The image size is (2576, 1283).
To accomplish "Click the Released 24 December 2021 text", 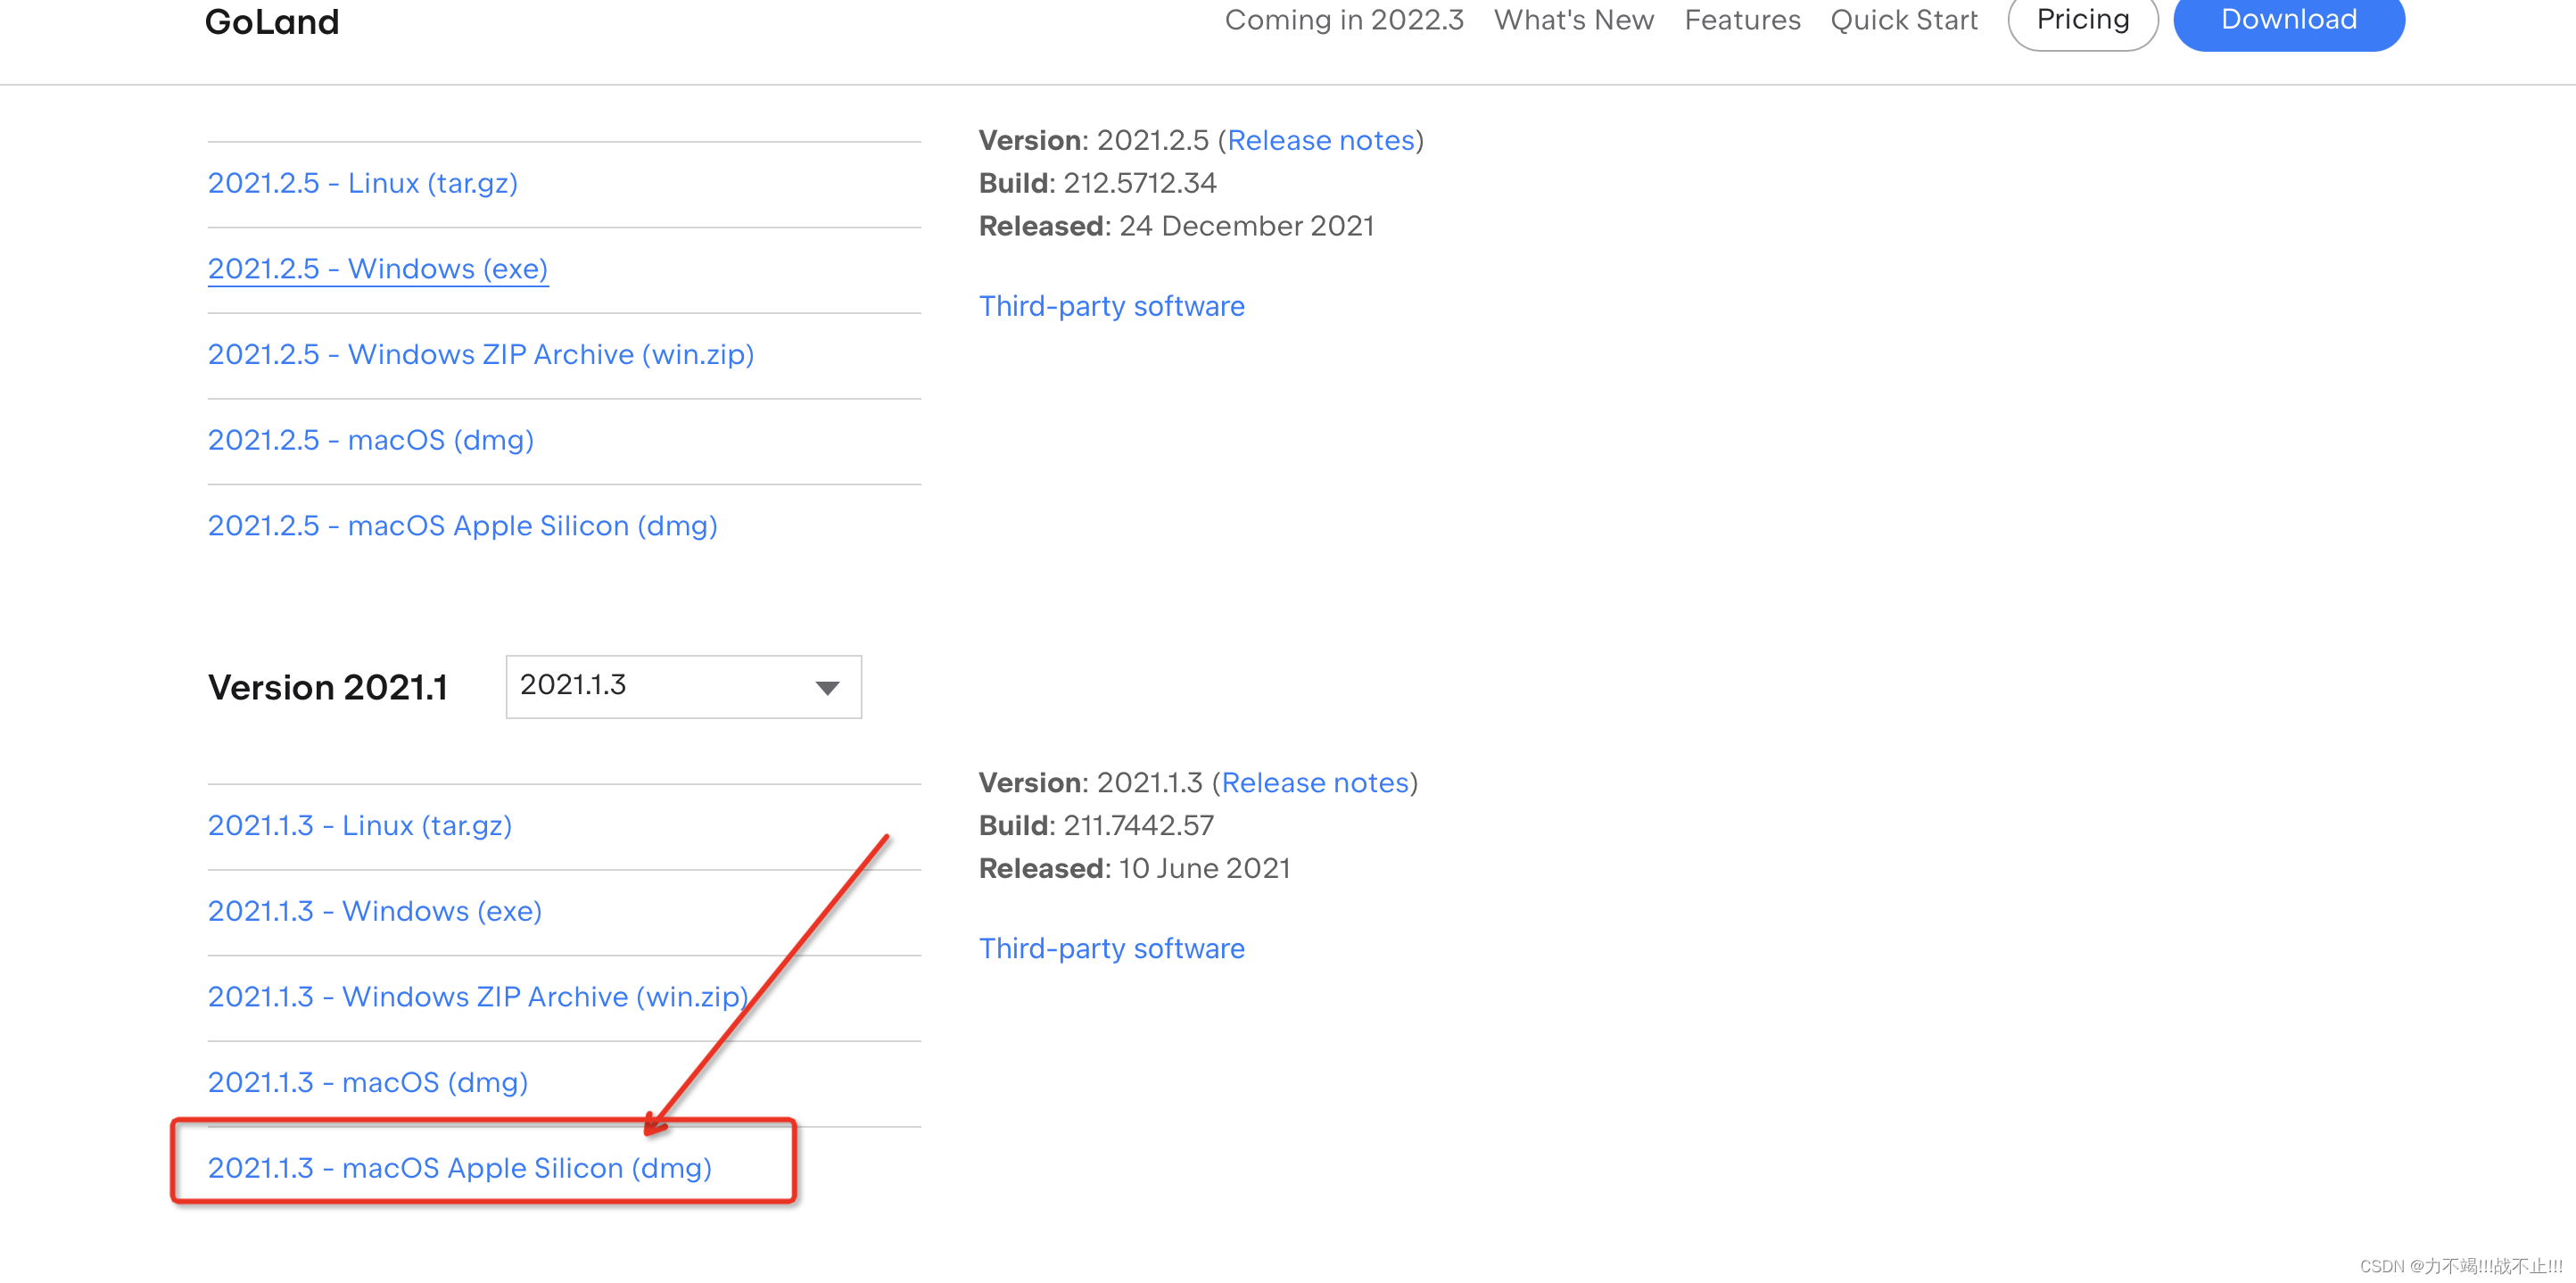I will pyautogui.click(x=1176, y=226).
